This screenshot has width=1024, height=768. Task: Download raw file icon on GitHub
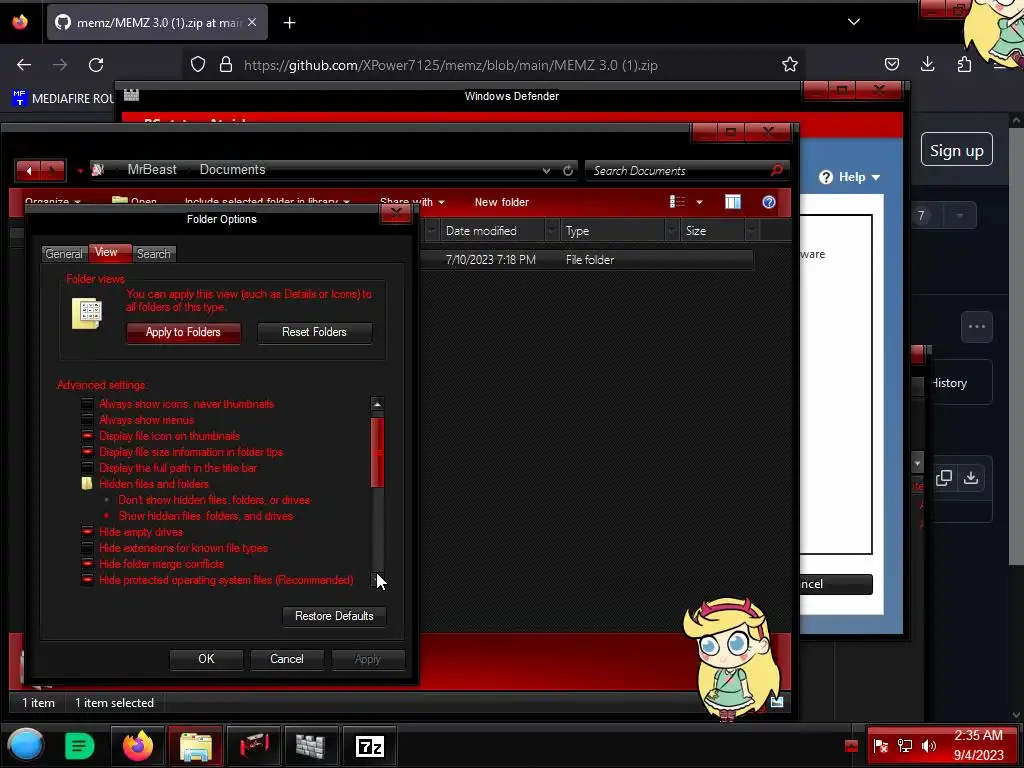(971, 478)
